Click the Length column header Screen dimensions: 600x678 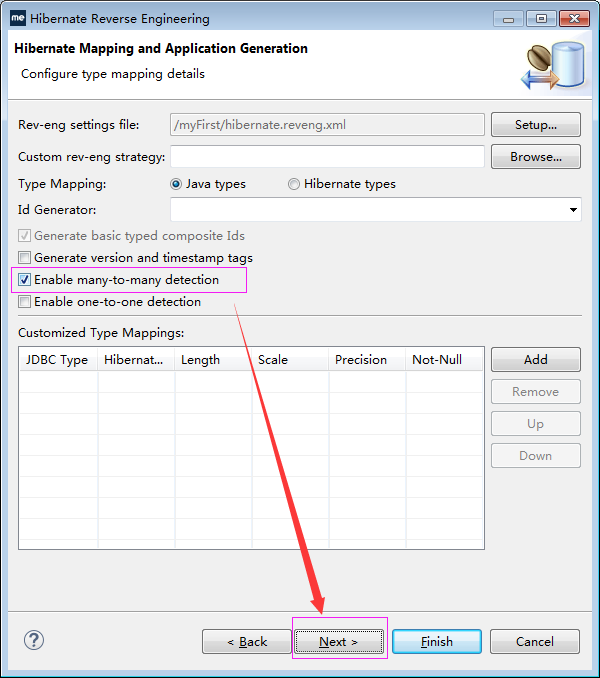(x=213, y=359)
